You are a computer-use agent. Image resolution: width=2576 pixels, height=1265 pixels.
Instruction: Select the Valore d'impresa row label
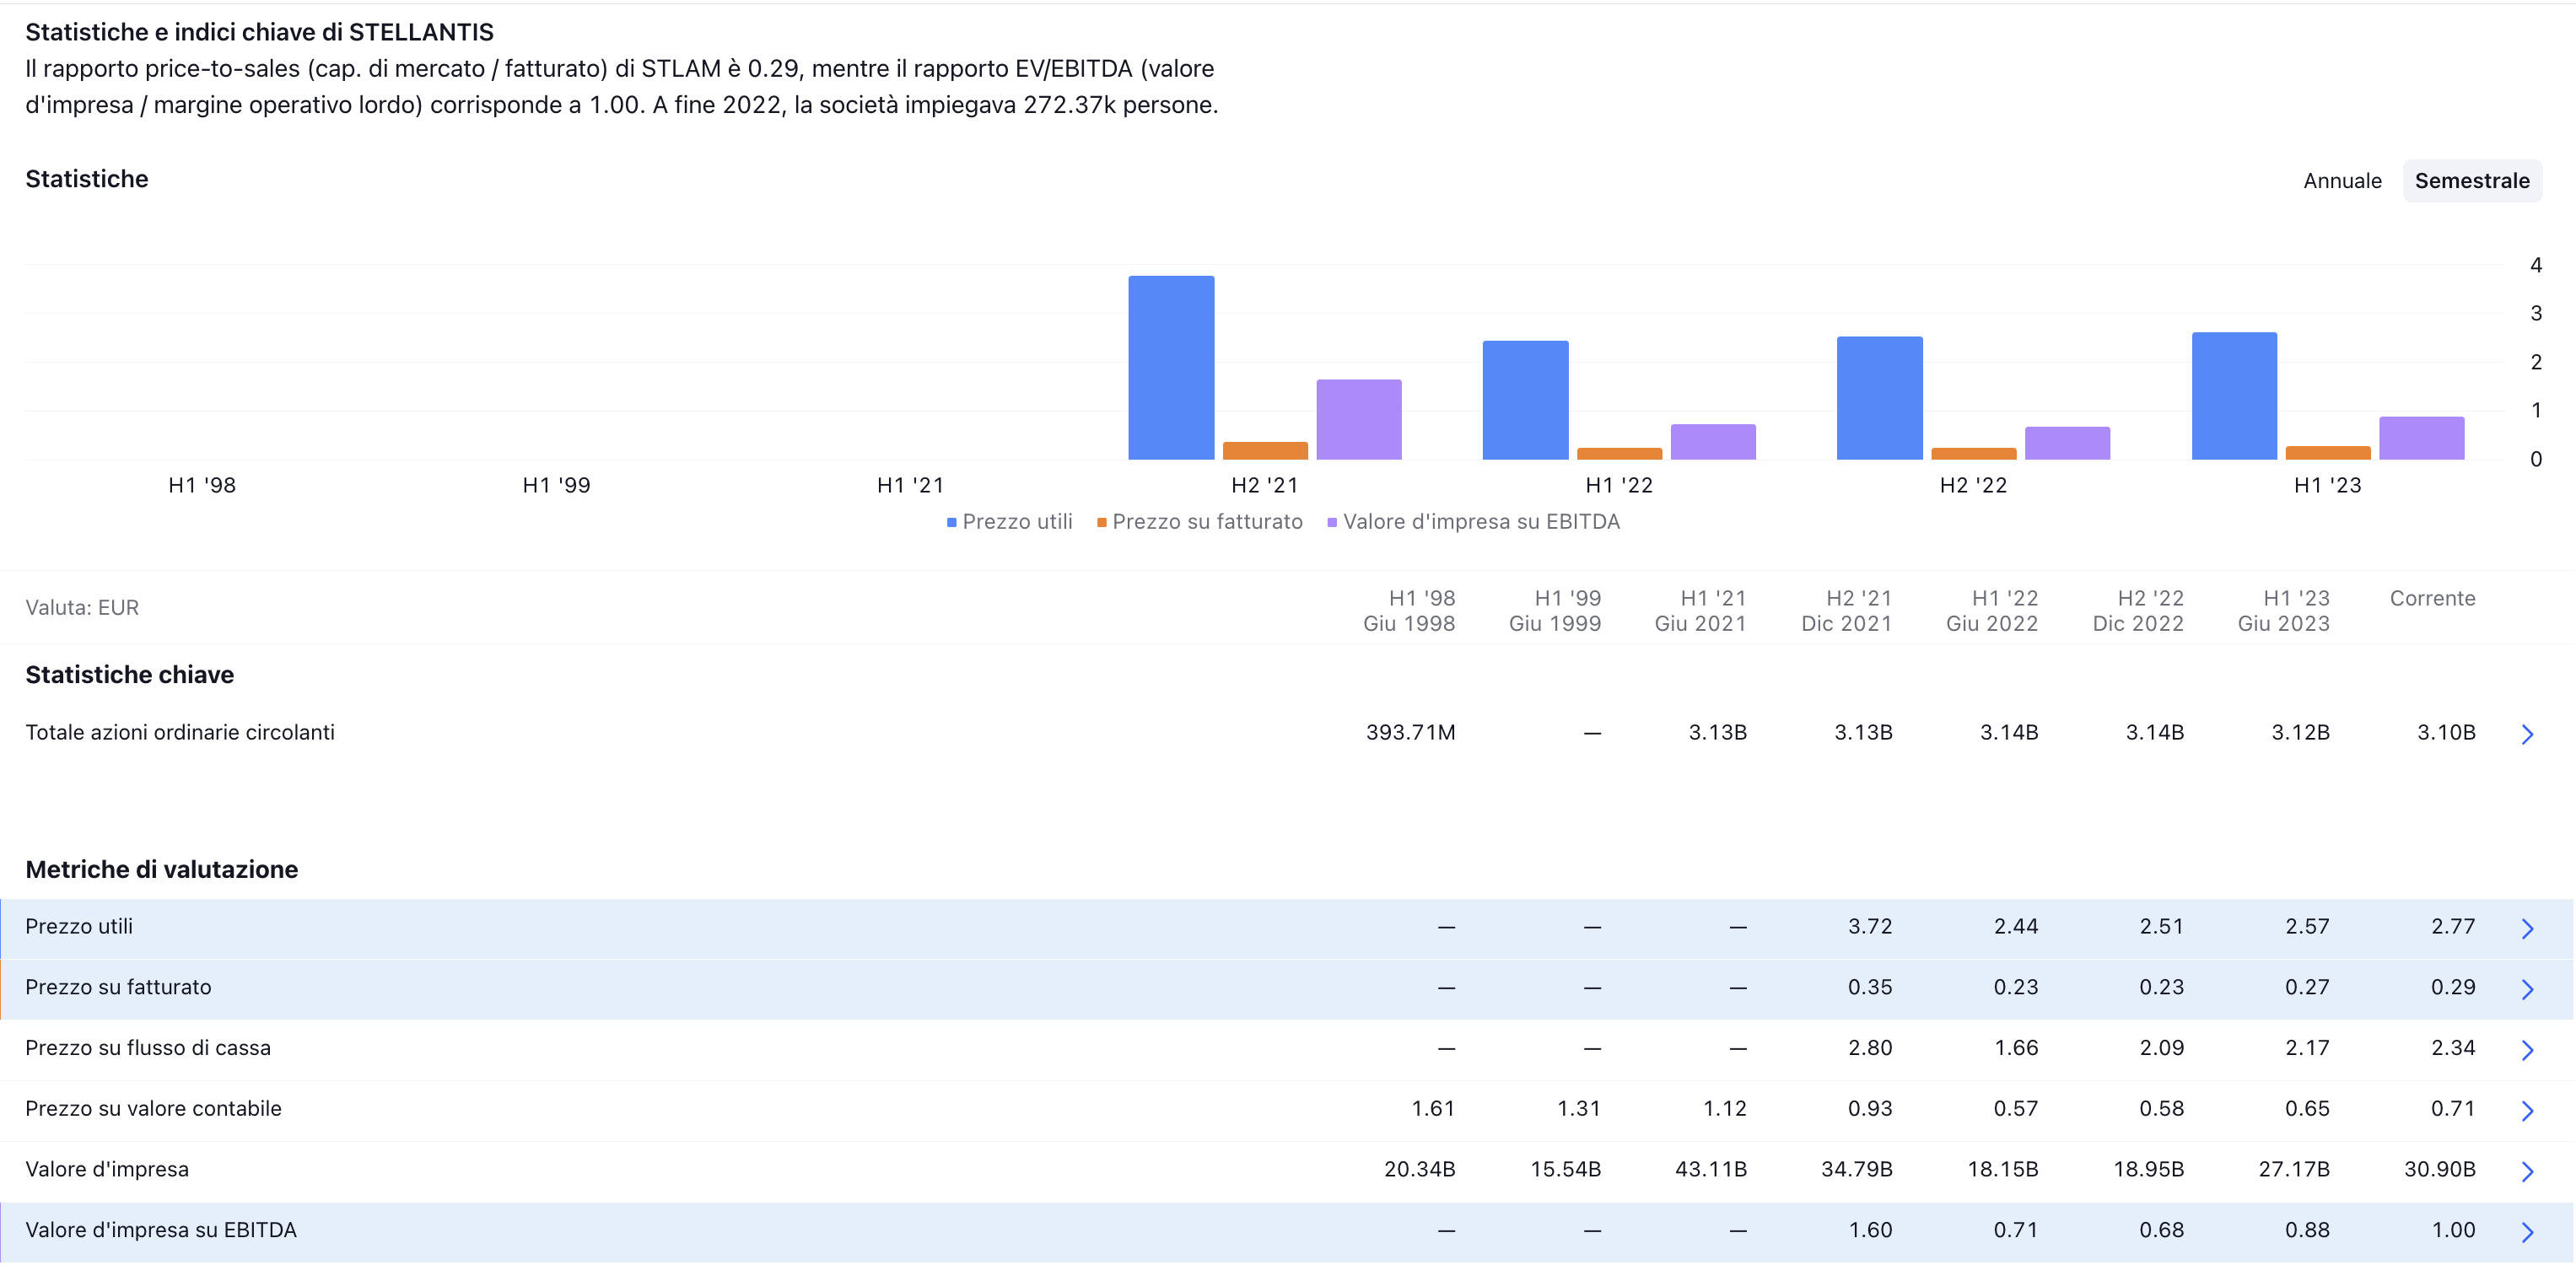tap(107, 1169)
